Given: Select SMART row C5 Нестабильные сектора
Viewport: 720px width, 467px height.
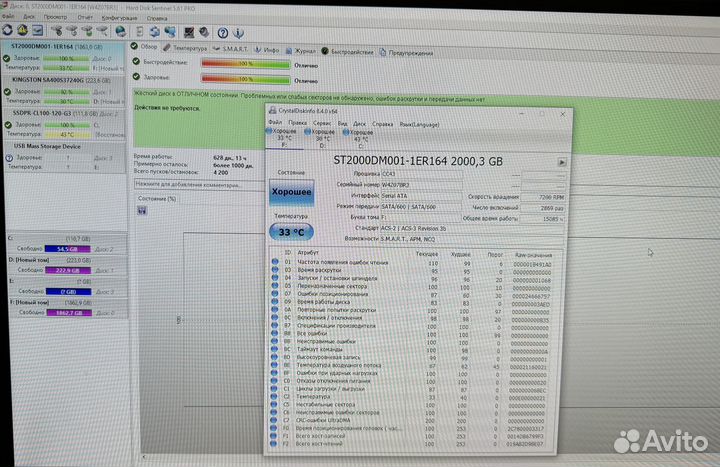Looking at the screenshot, I should click(411, 405).
